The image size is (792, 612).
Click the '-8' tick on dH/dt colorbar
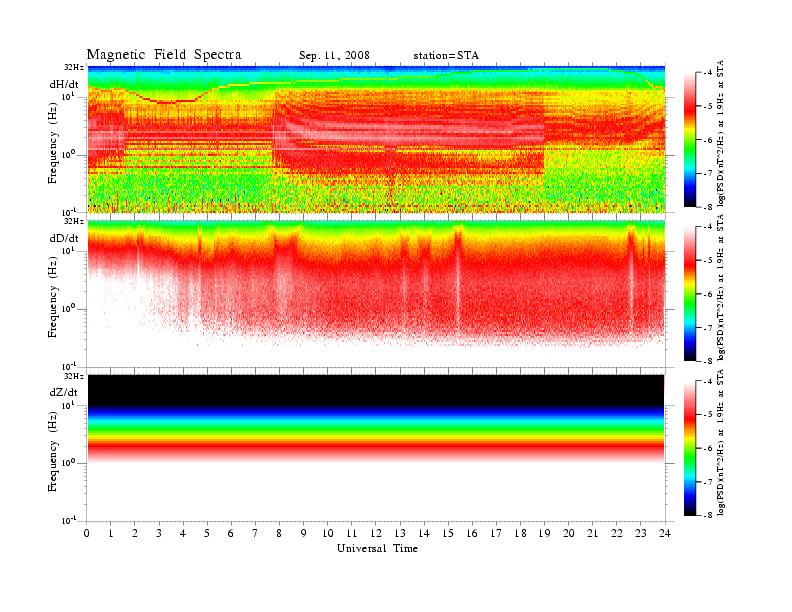point(708,207)
